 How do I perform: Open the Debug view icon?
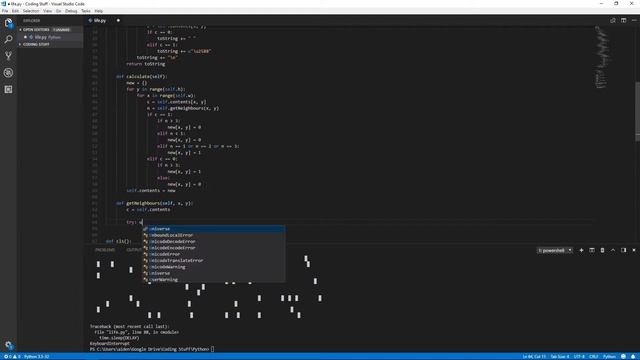[8, 73]
